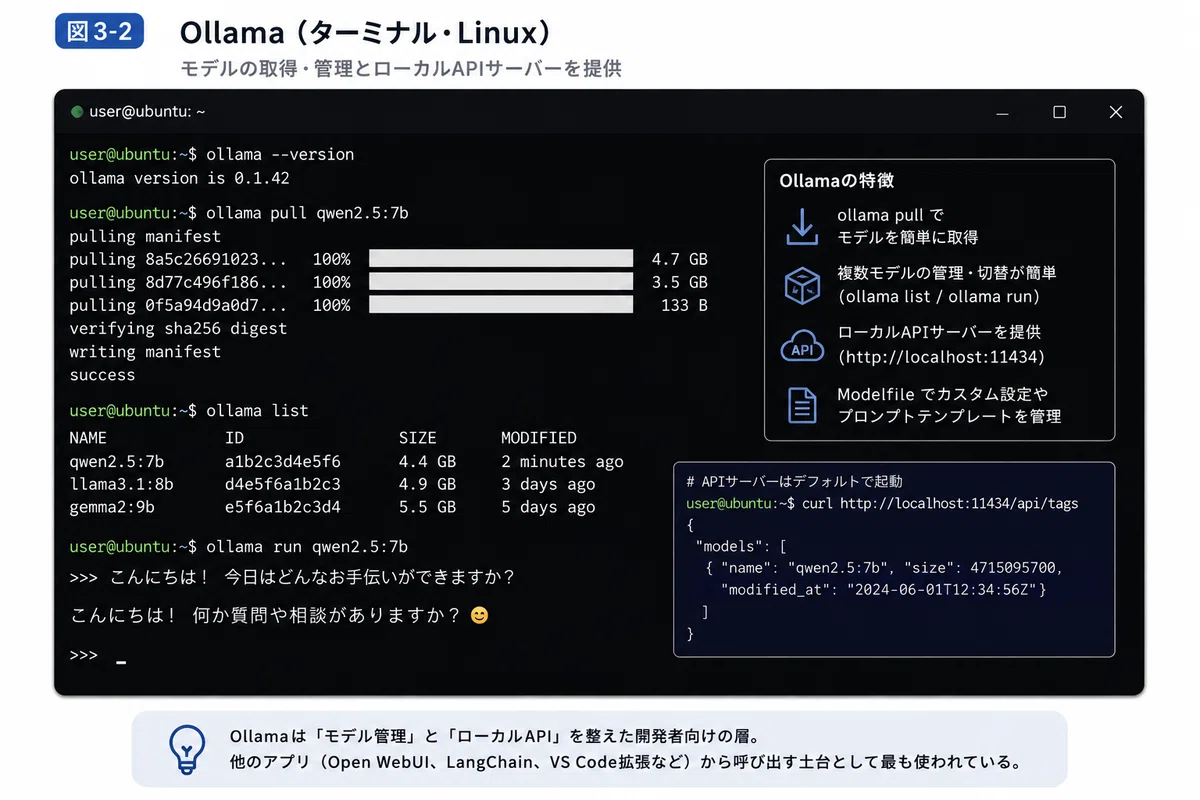Click the curl http://localhost:11434/api/tags command

pos(940,503)
